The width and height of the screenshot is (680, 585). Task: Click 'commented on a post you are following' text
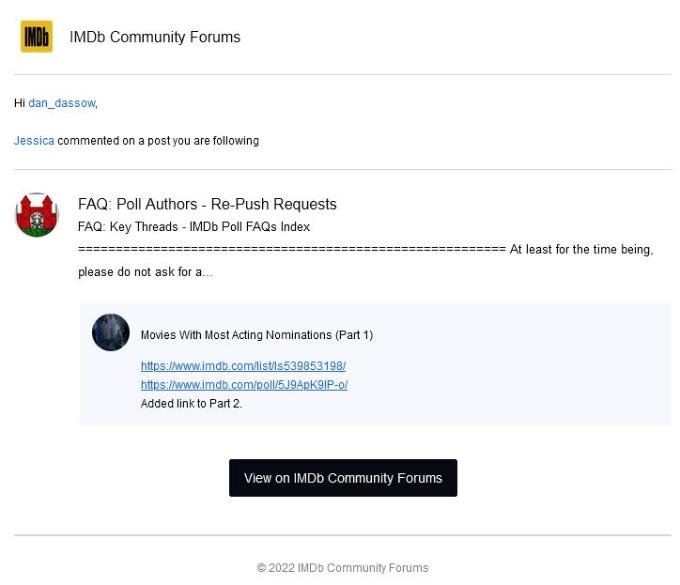tap(158, 141)
